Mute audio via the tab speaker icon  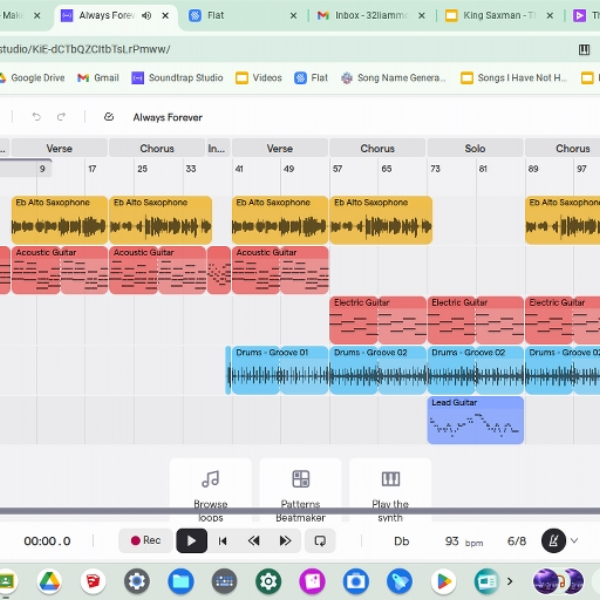[146, 16]
